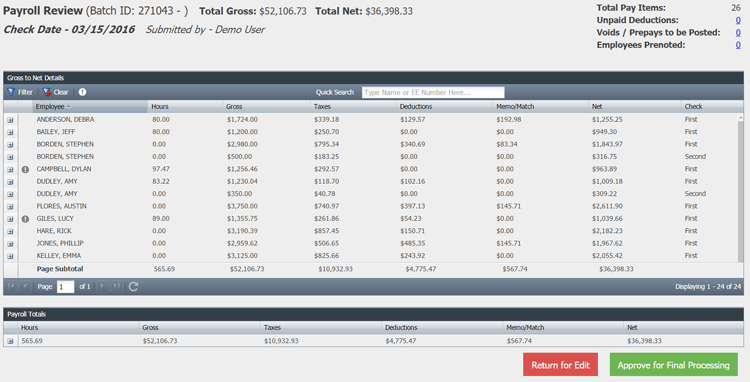The width and height of the screenshot is (750, 382).
Task: Open the info exclamation icon beside Clear
Action: 82,92
